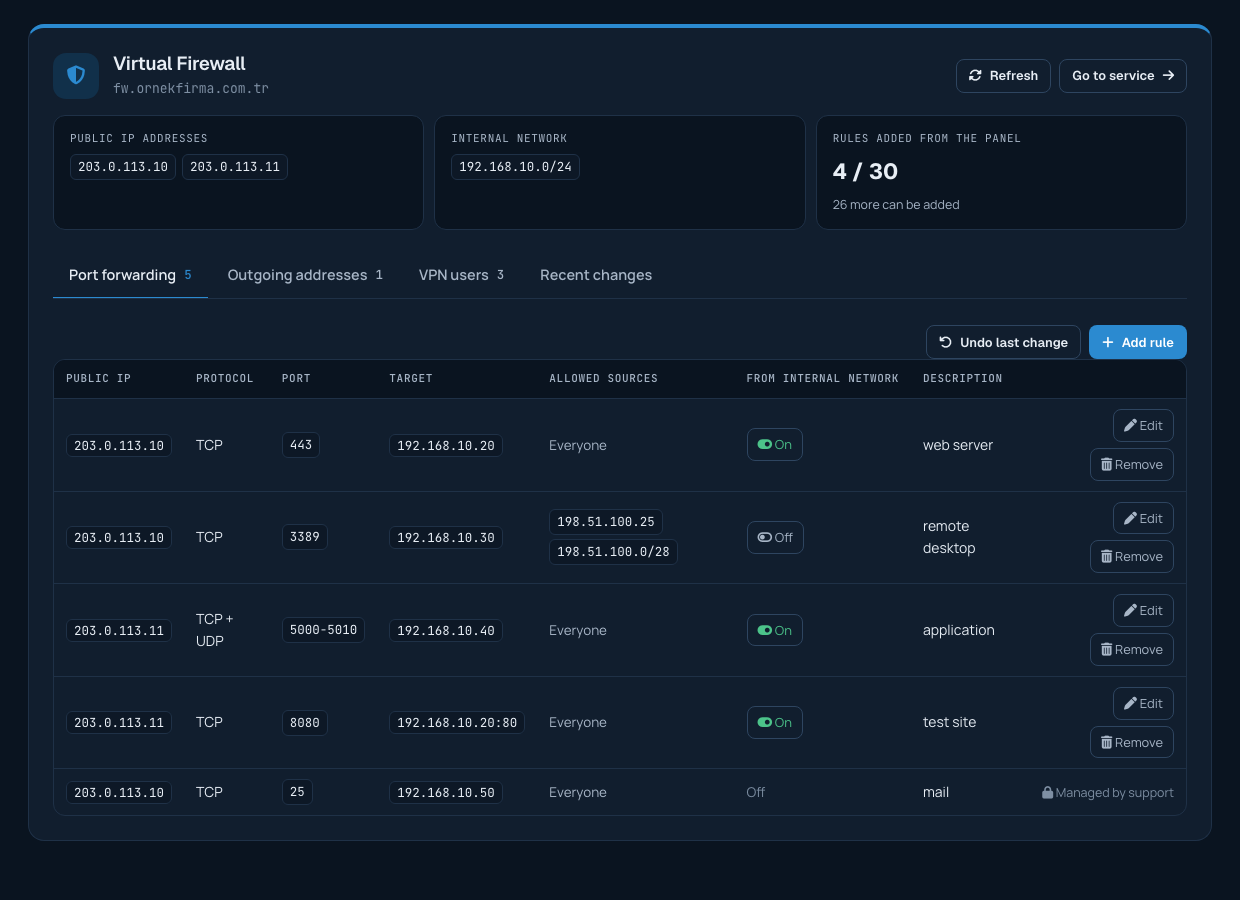Click the lock icon beside Managed by support
Viewport: 1240px width, 900px height.
pyautogui.click(x=1047, y=793)
